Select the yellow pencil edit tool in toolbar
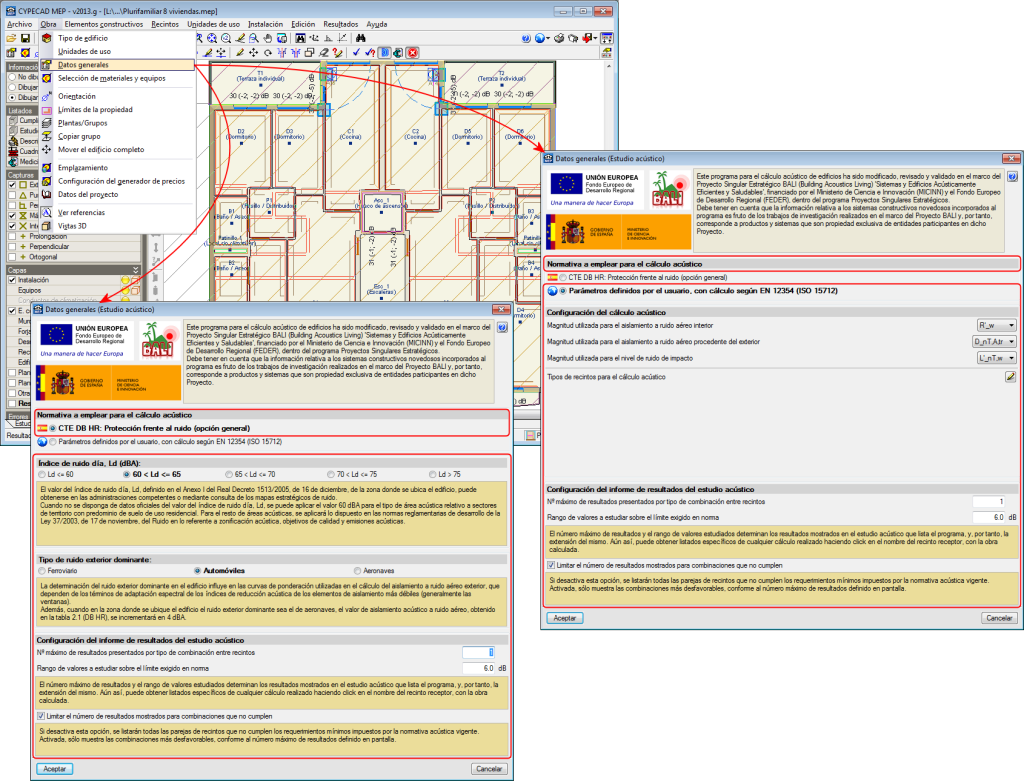Viewport: 1024px width, 781px height. click(x=240, y=53)
